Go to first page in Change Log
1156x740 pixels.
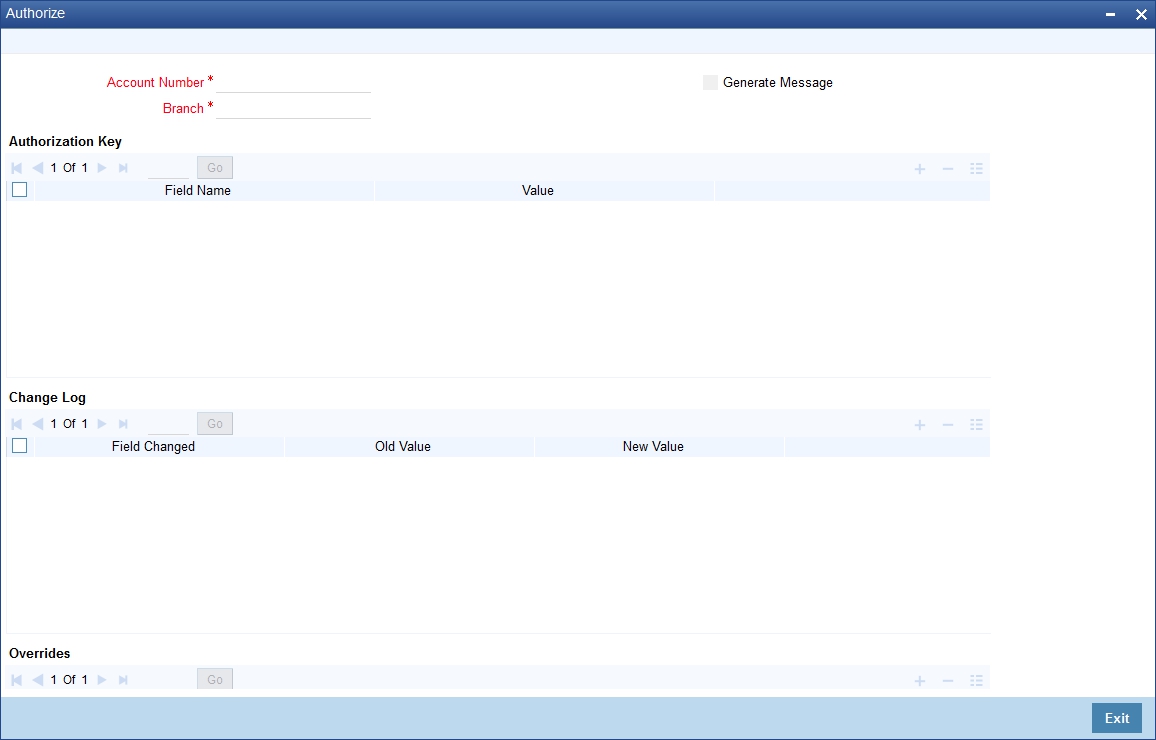[16, 424]
